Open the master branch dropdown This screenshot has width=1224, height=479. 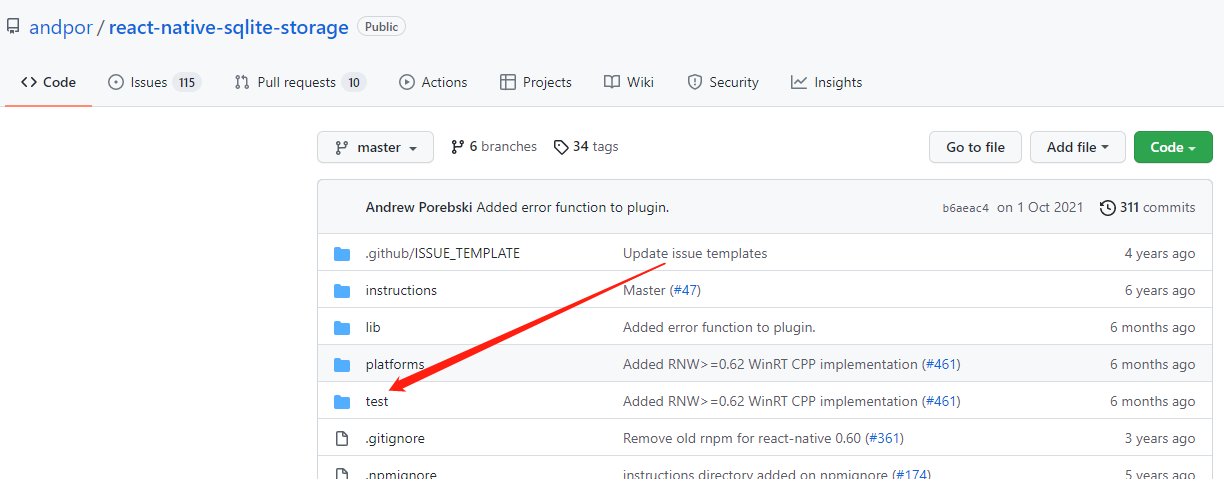[x=375, y=147]
